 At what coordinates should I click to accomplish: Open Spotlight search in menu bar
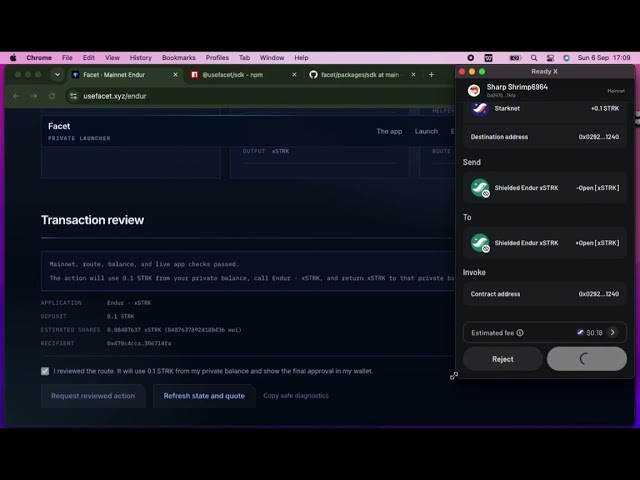coord(534,58)
